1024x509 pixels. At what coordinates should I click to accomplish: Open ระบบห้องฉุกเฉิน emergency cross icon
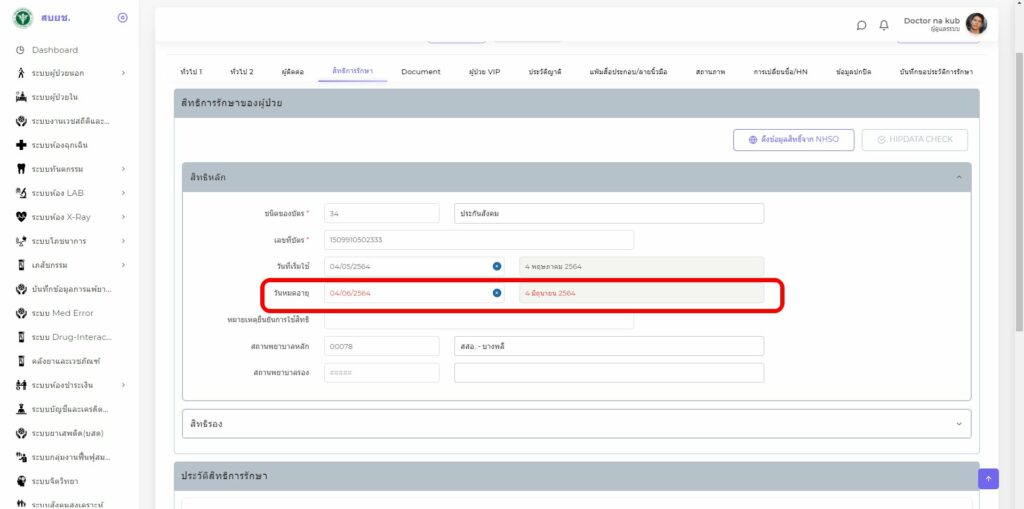coord(21,145)
